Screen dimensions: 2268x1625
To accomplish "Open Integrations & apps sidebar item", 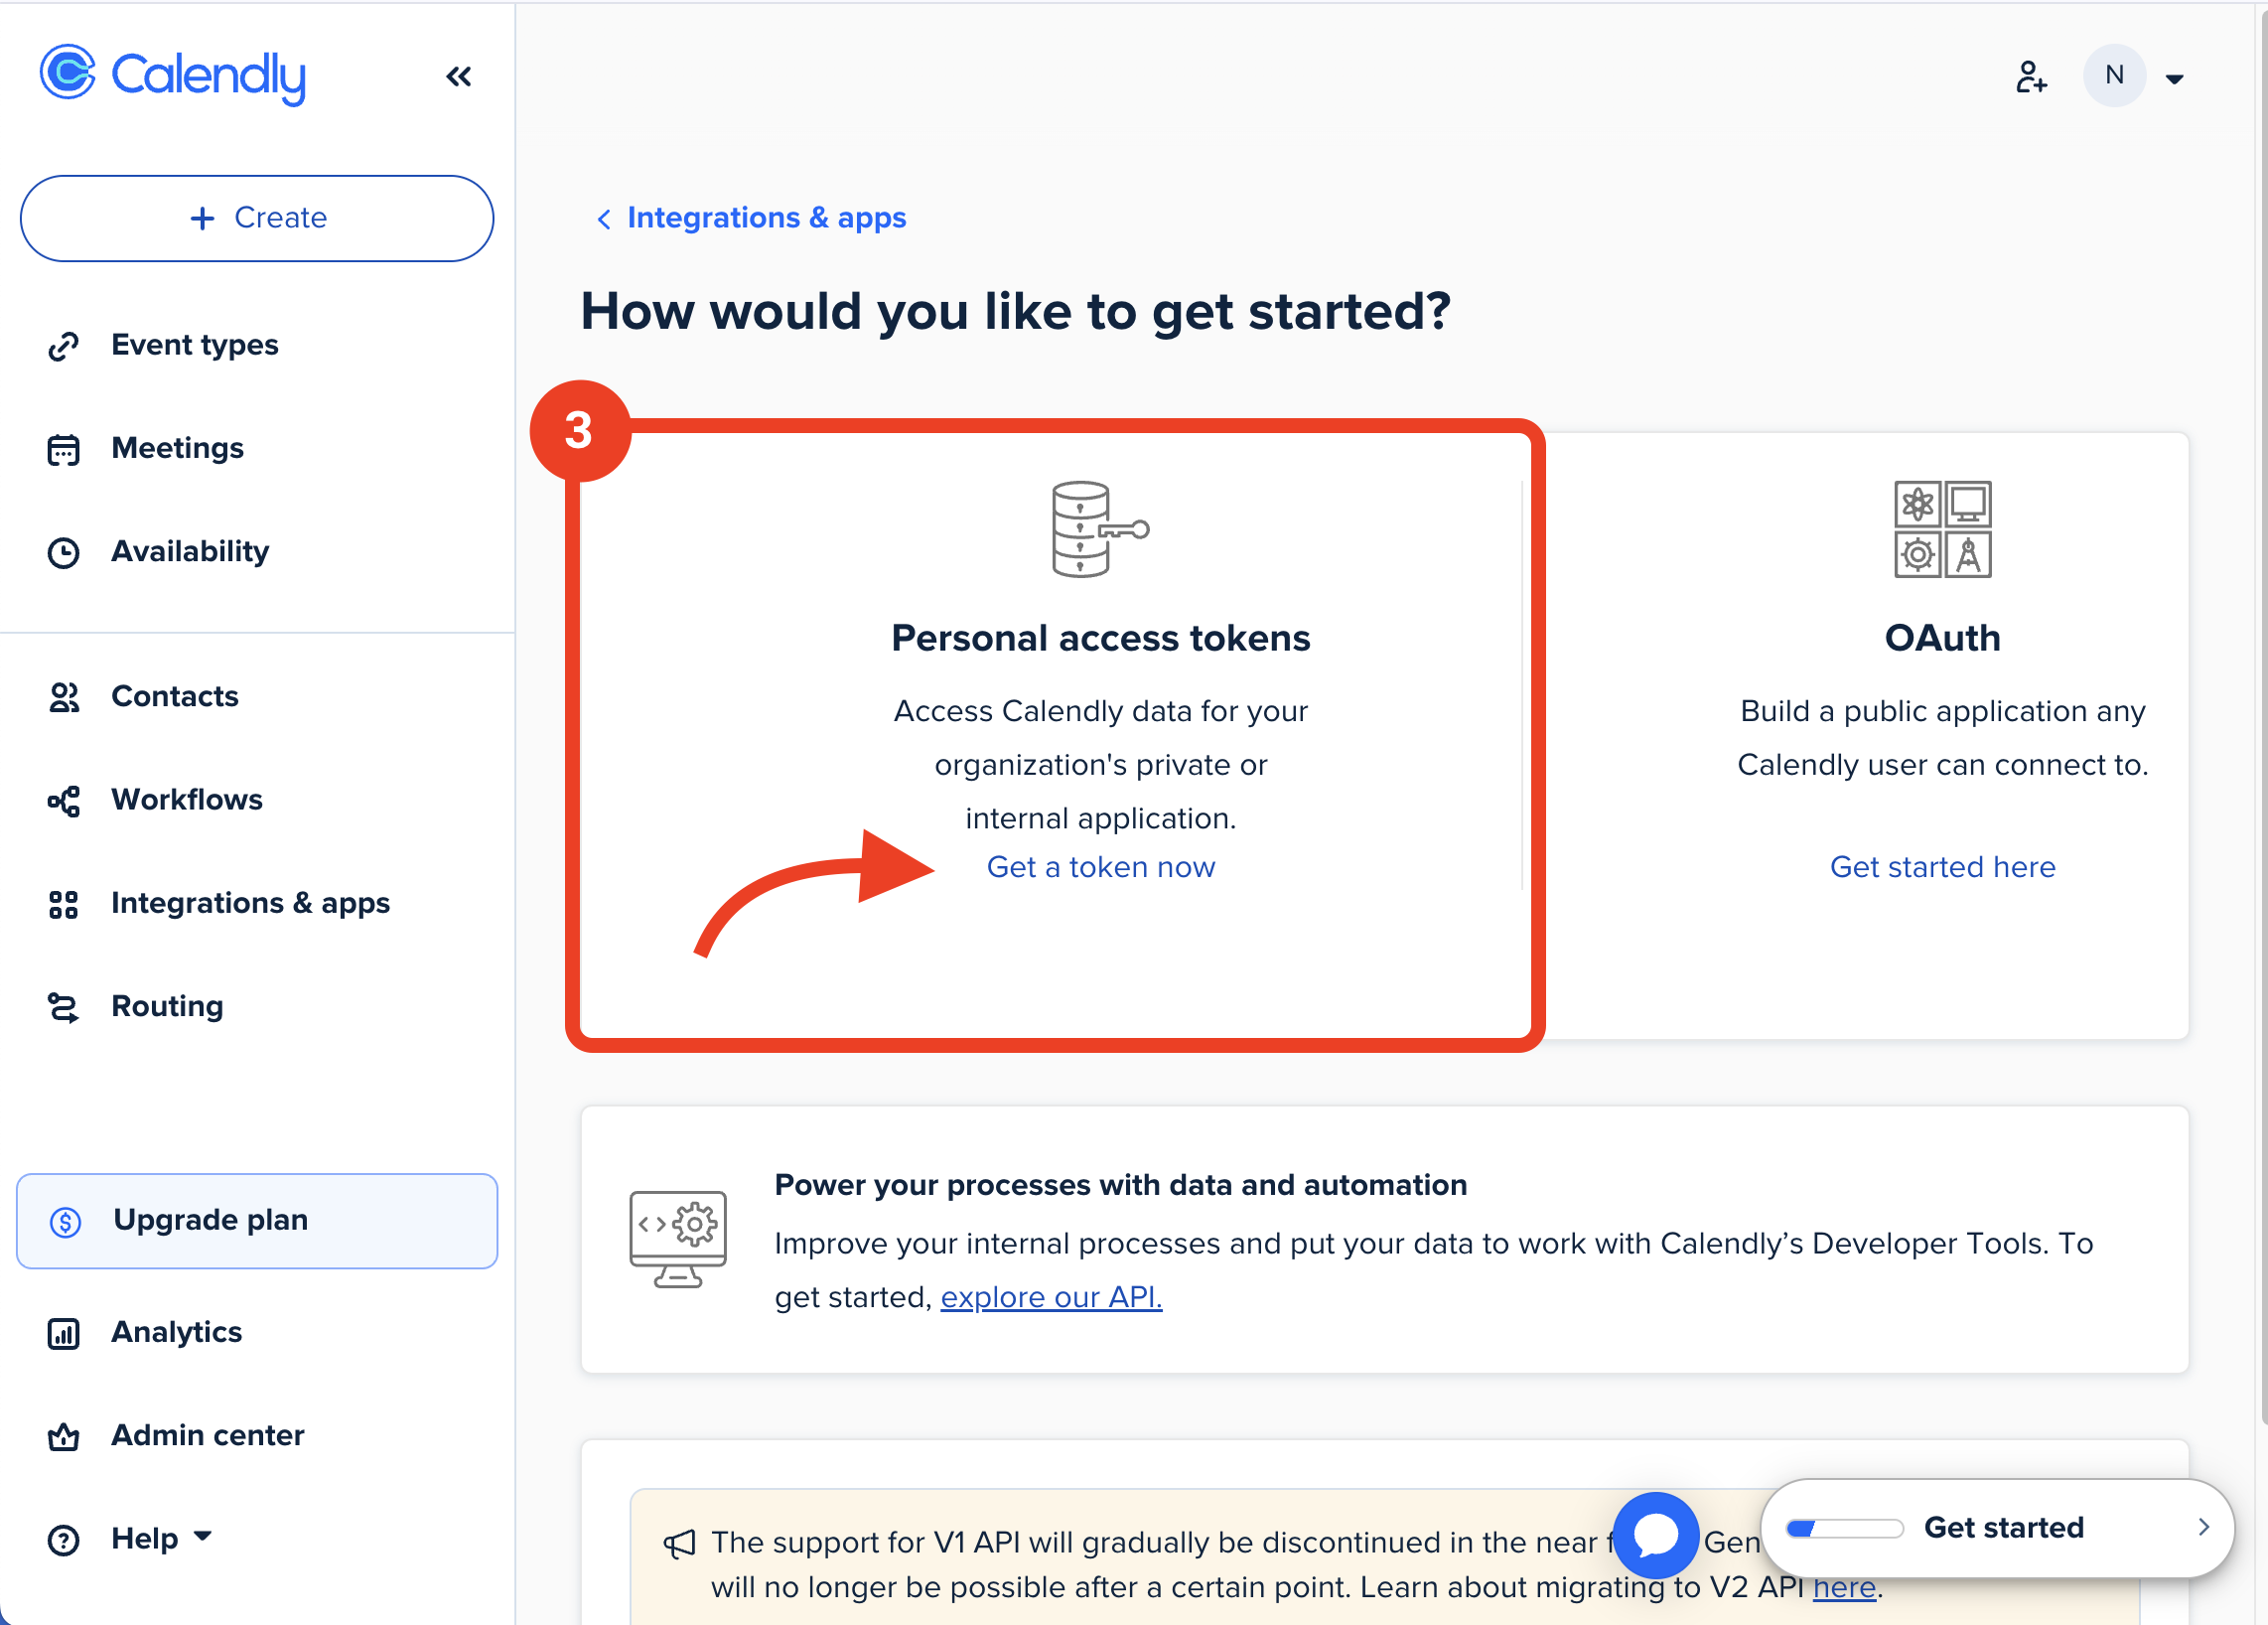I will click(250, 903).
